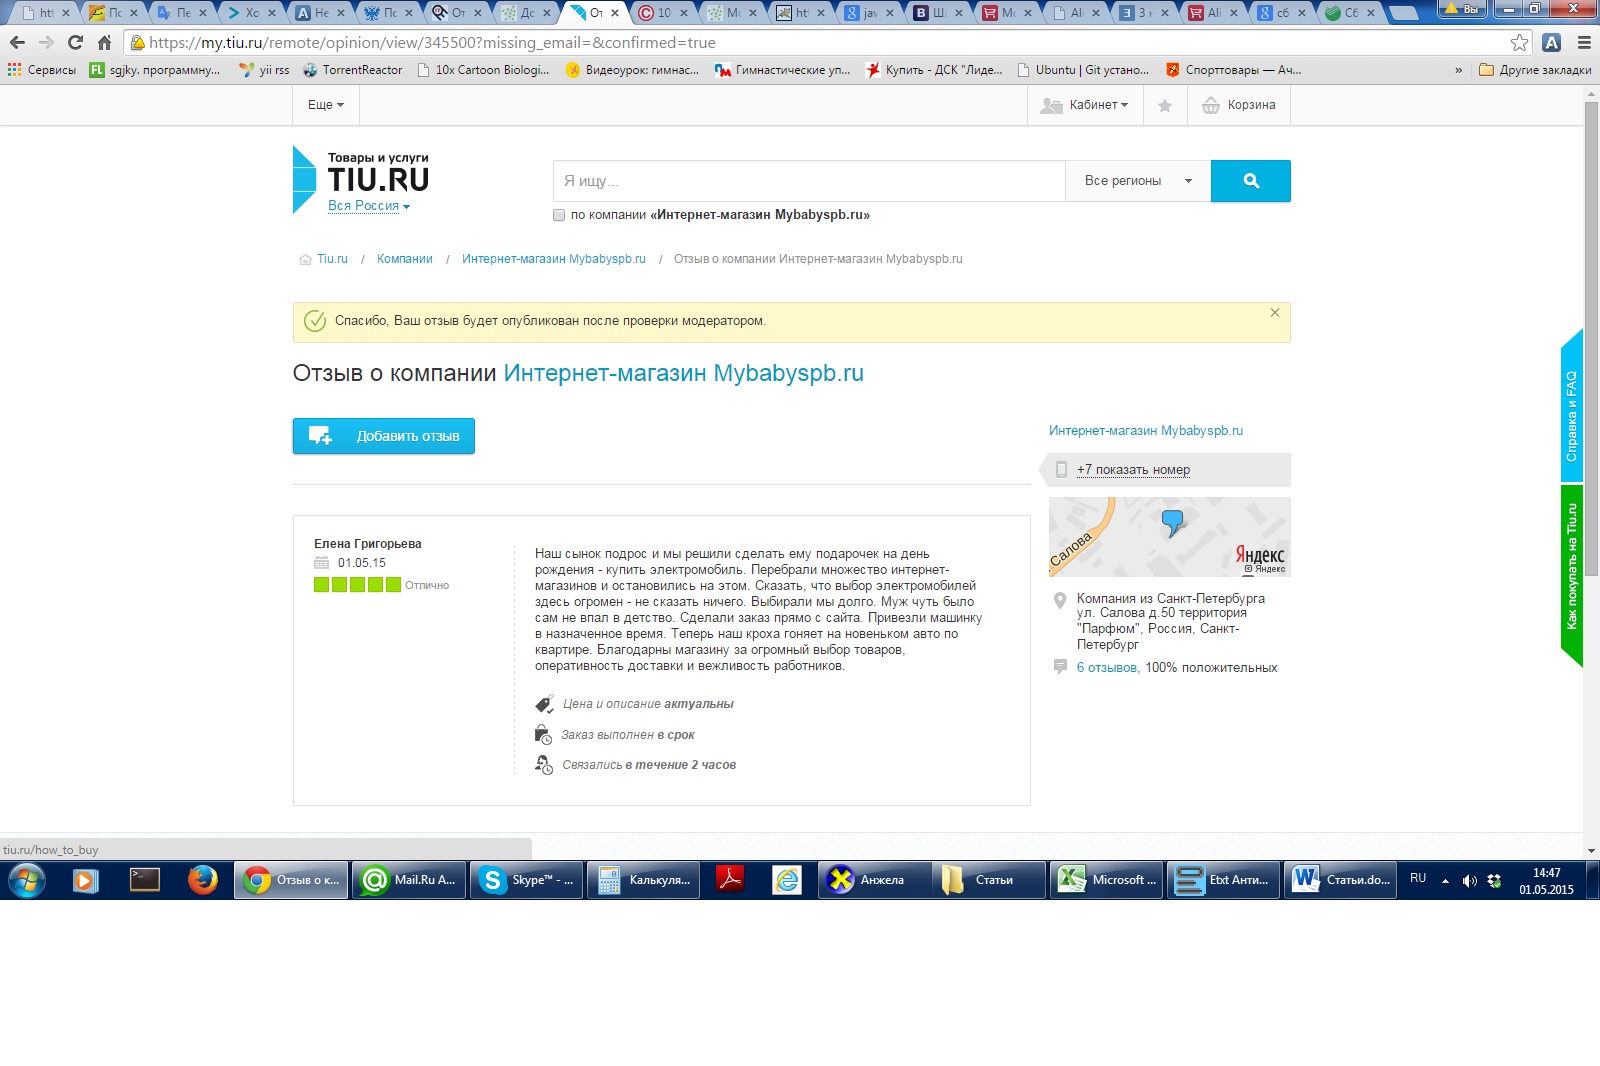
Task: Open the '6 отзывов' link
Action: click(x=1106, y=668)
